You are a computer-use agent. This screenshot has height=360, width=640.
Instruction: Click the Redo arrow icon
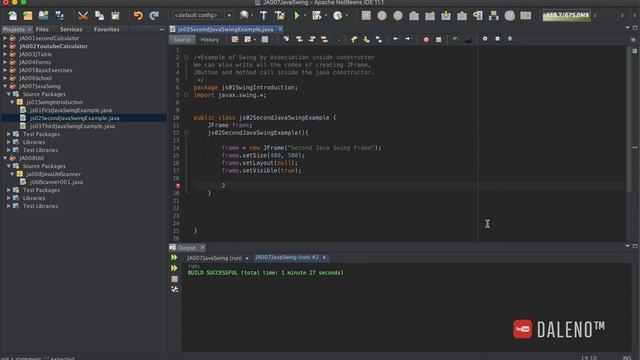[x=154, y=16]
